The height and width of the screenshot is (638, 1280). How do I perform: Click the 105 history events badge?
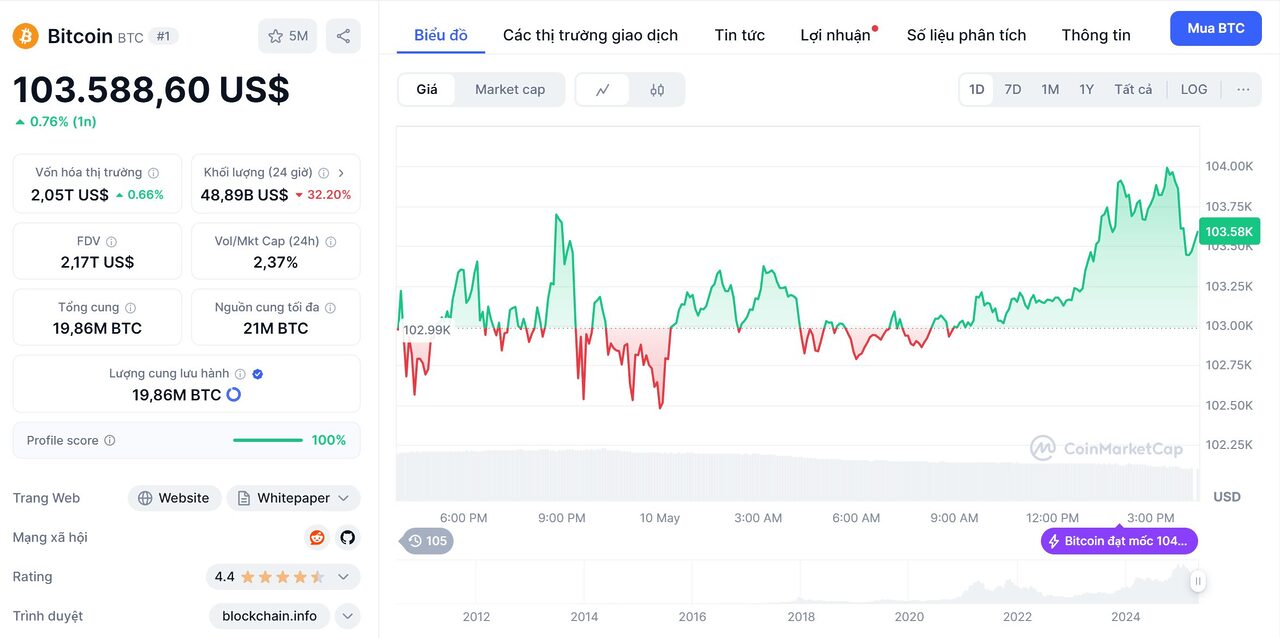427,541
